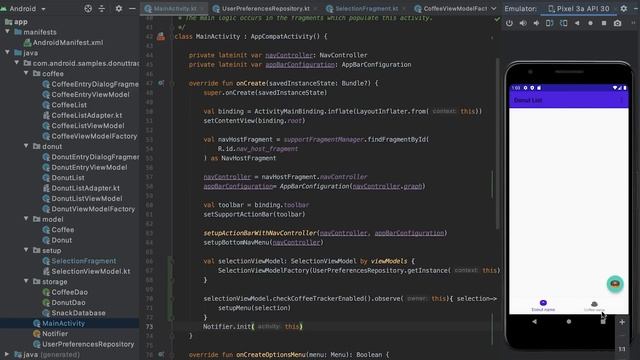Image resolution: width=640 pixels, height=360 pixels.
Task: Click the emulator power button icon
Action: tap(509, 23)
